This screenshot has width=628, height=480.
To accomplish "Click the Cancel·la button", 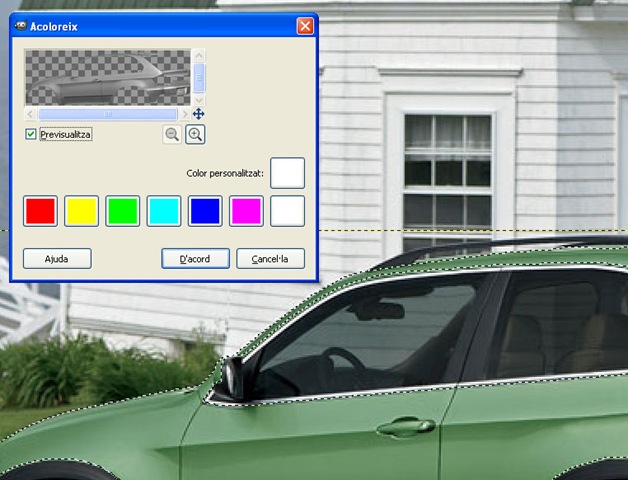I will coord(270,259).
